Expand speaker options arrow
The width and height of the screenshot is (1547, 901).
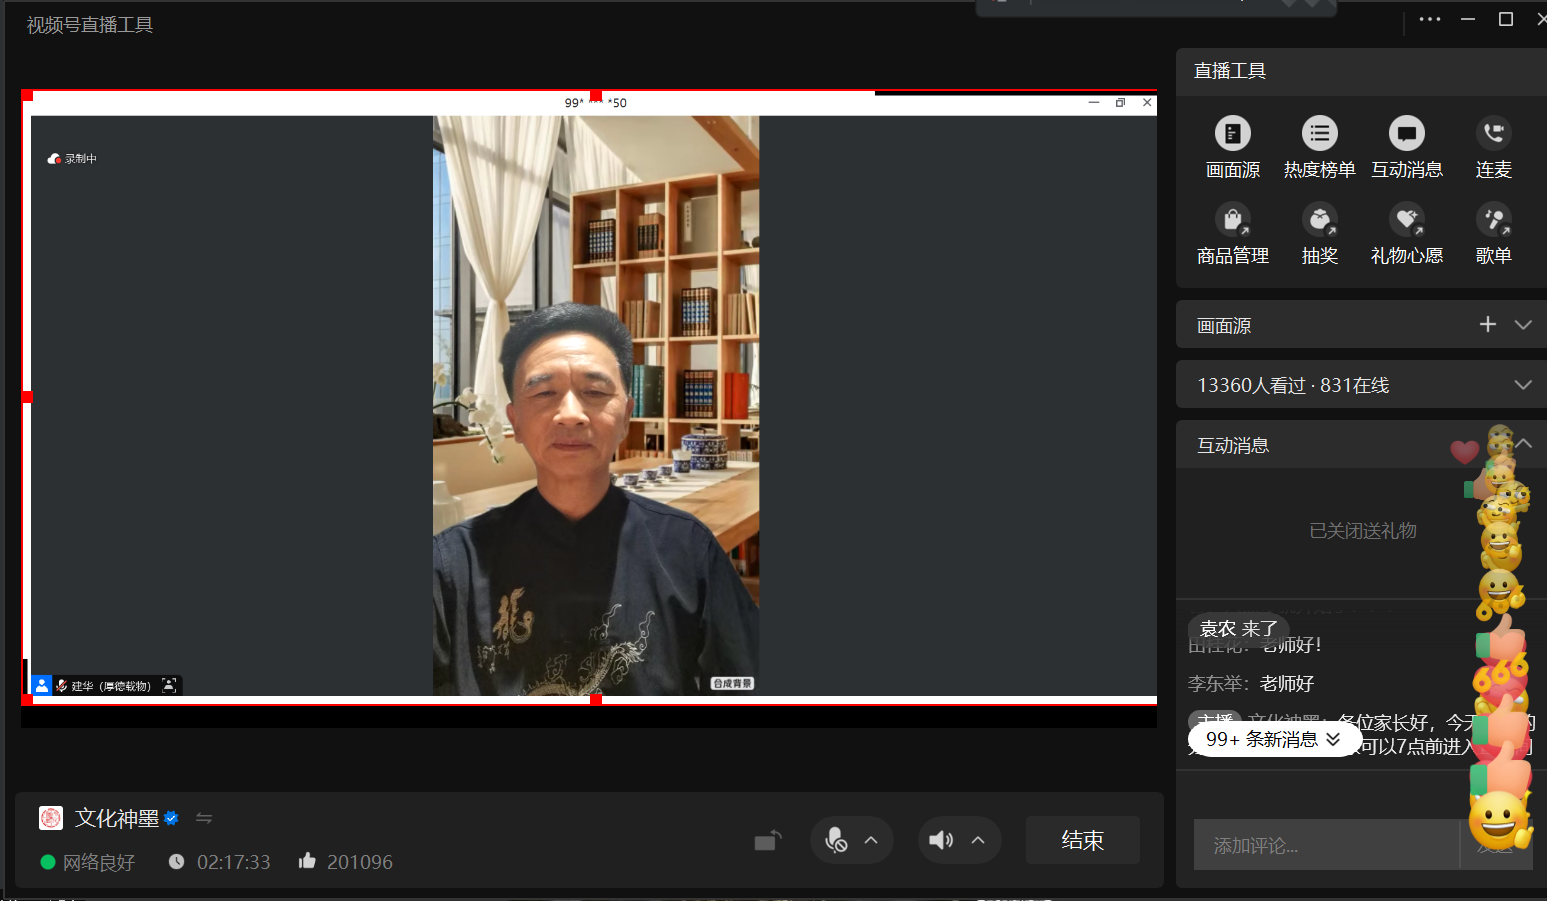(x=978, y=840)
